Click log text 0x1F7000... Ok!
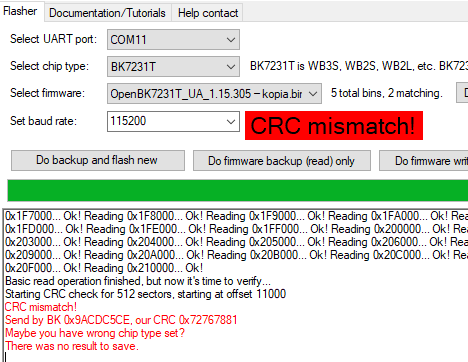The image size is (468, 362). [x=43, y=216]
